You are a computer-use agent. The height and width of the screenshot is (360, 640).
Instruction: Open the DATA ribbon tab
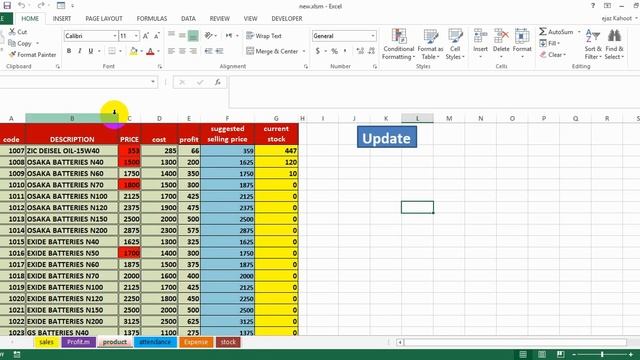pos(188,18)
